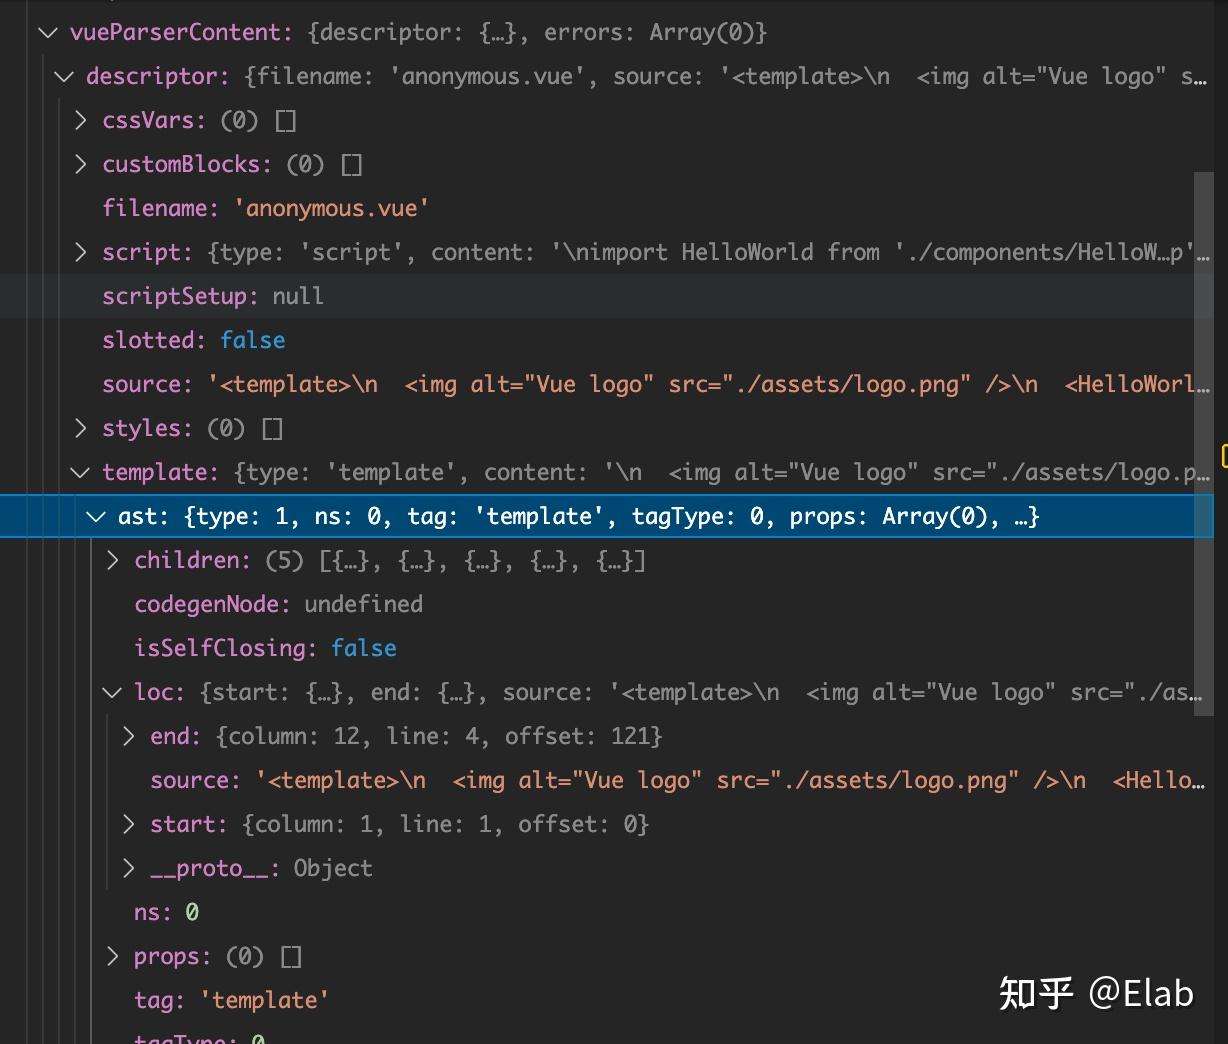
Task: Select the codegenNode: undefined row
Action: 606,604
